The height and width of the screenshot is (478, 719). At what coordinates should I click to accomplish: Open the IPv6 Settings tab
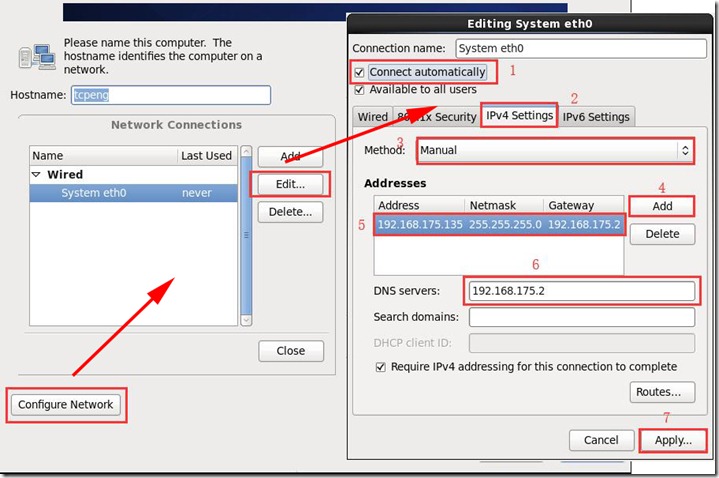pyautogui.click(x=596, y=117)
